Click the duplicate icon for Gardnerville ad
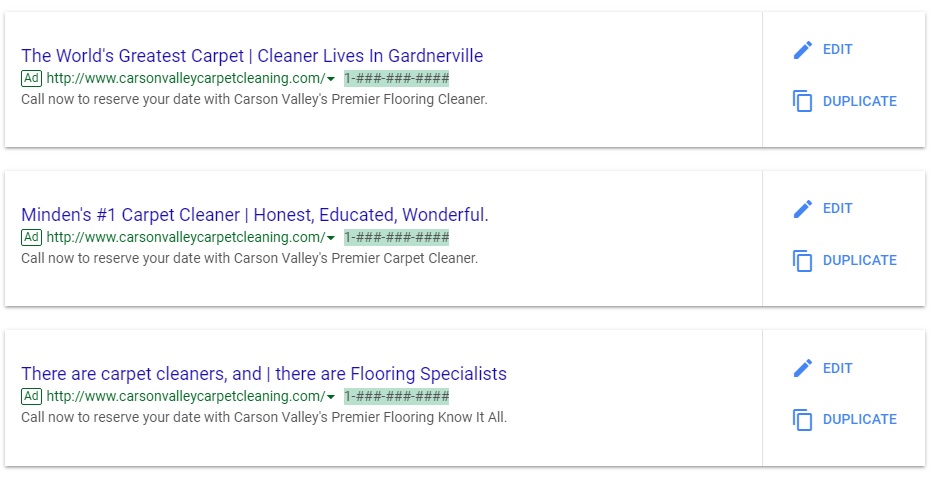The width and height of the screenshot is (940, 482). point(802,101)
